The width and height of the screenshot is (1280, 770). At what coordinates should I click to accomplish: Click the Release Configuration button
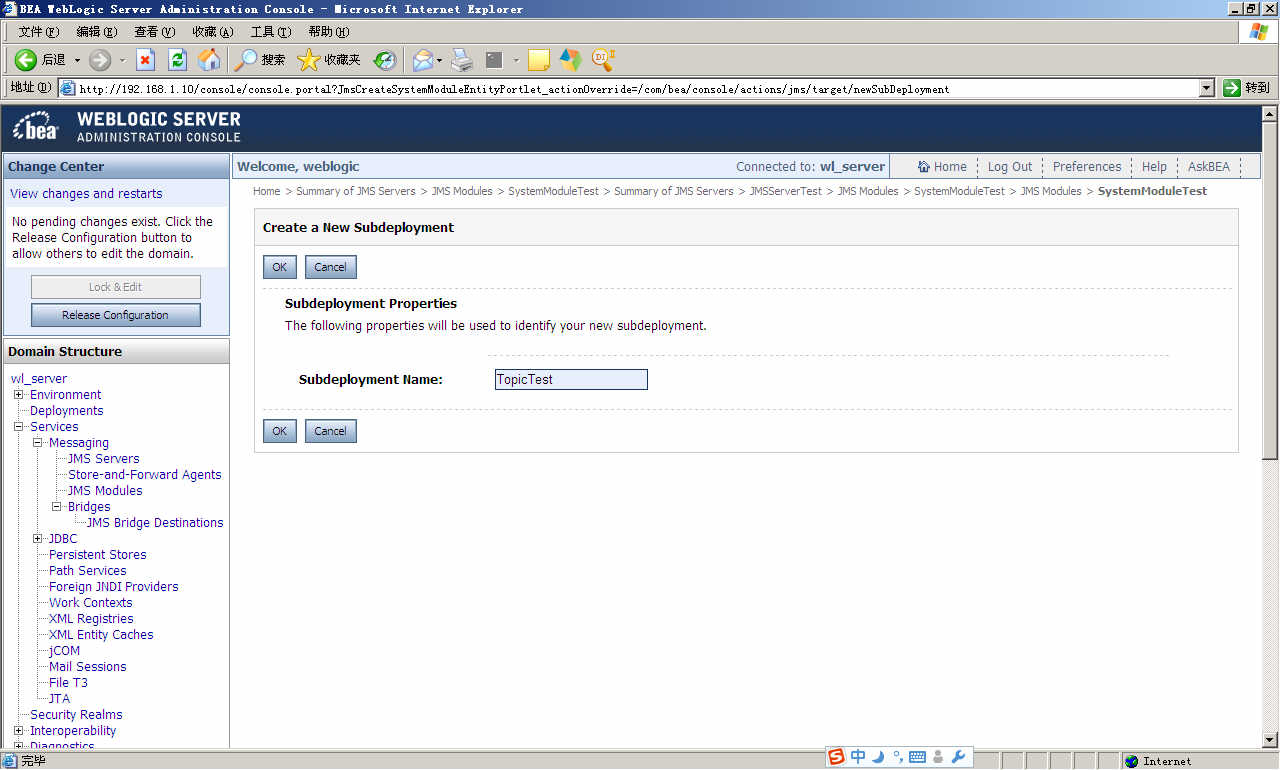click(x=116, y=315)
